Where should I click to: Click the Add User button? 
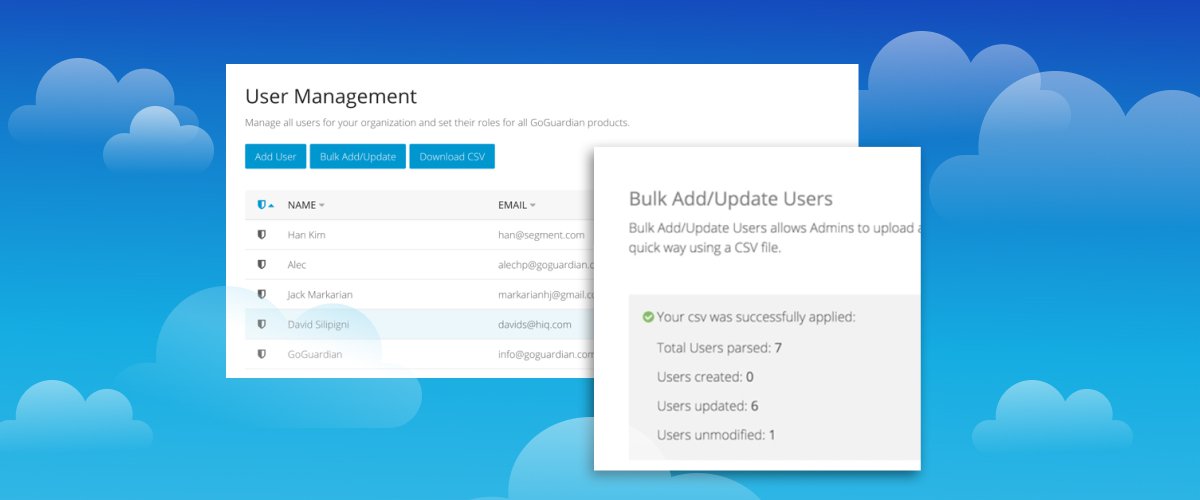(275, 157)
